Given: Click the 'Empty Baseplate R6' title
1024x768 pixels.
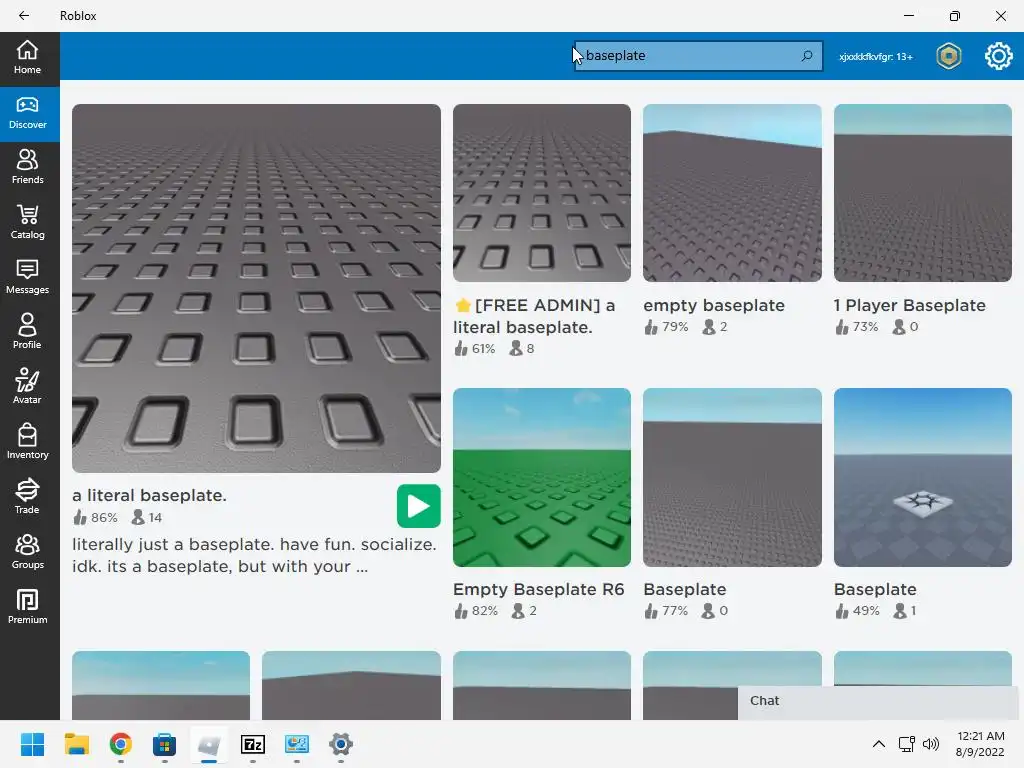Looking at the screenshot, I should (x=539, y=590).
